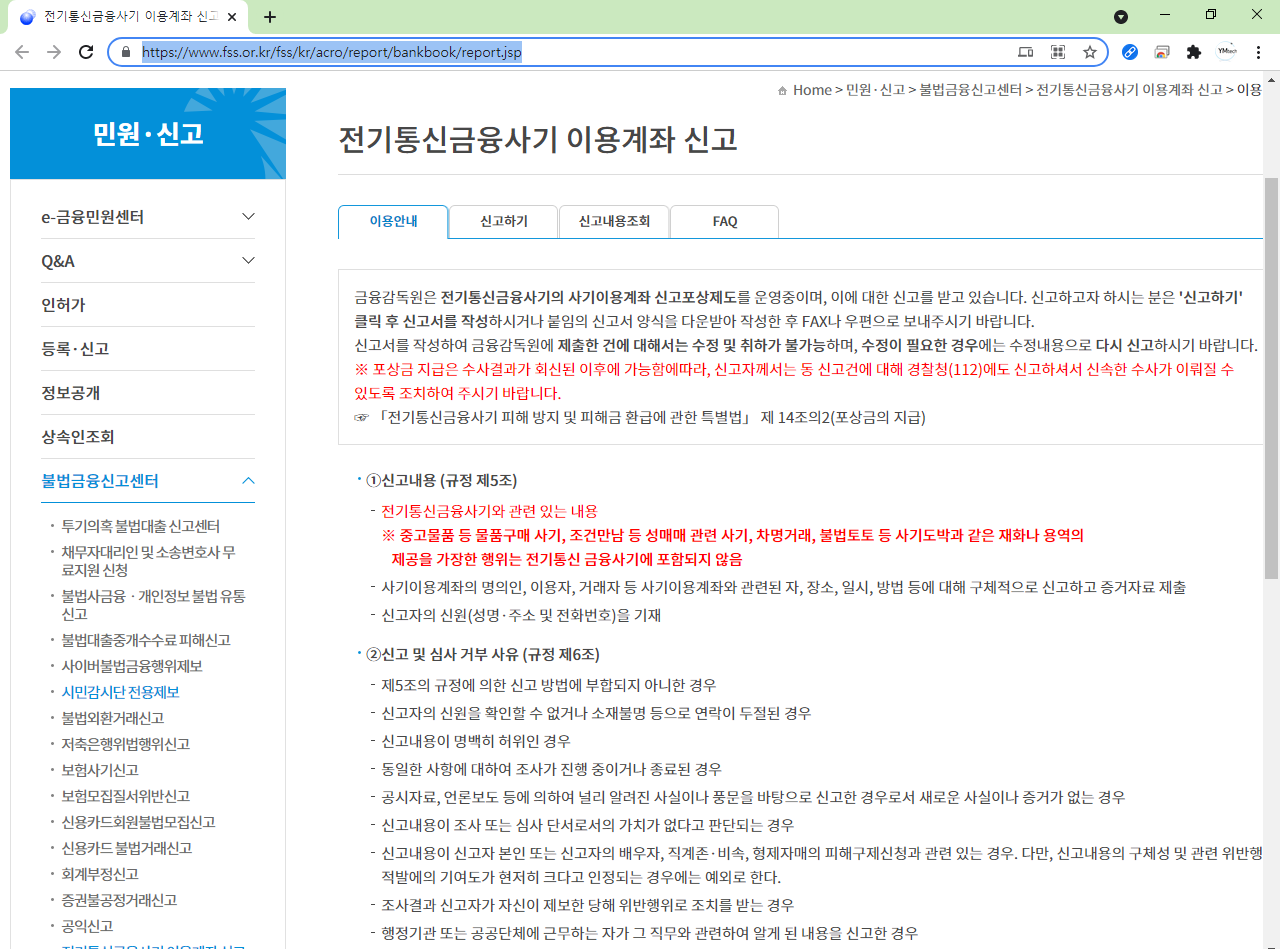Viewport: 1280px width, 949px height.
Task: Open the 정보공개 sidebar item
Action: click(x=71, y=393)
